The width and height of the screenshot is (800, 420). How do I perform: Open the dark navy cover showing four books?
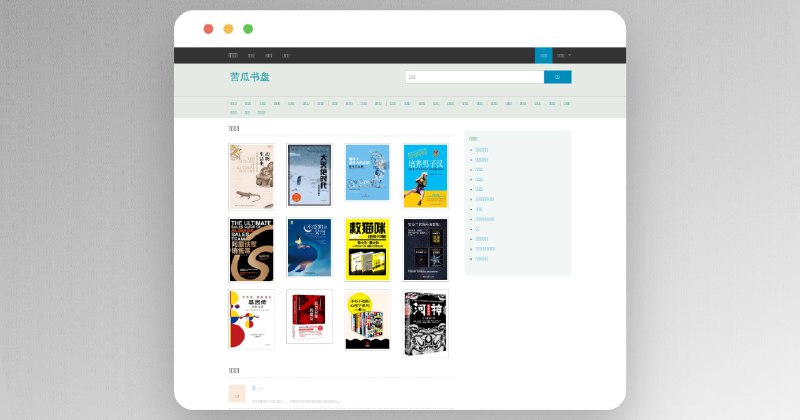coord(426,250)
